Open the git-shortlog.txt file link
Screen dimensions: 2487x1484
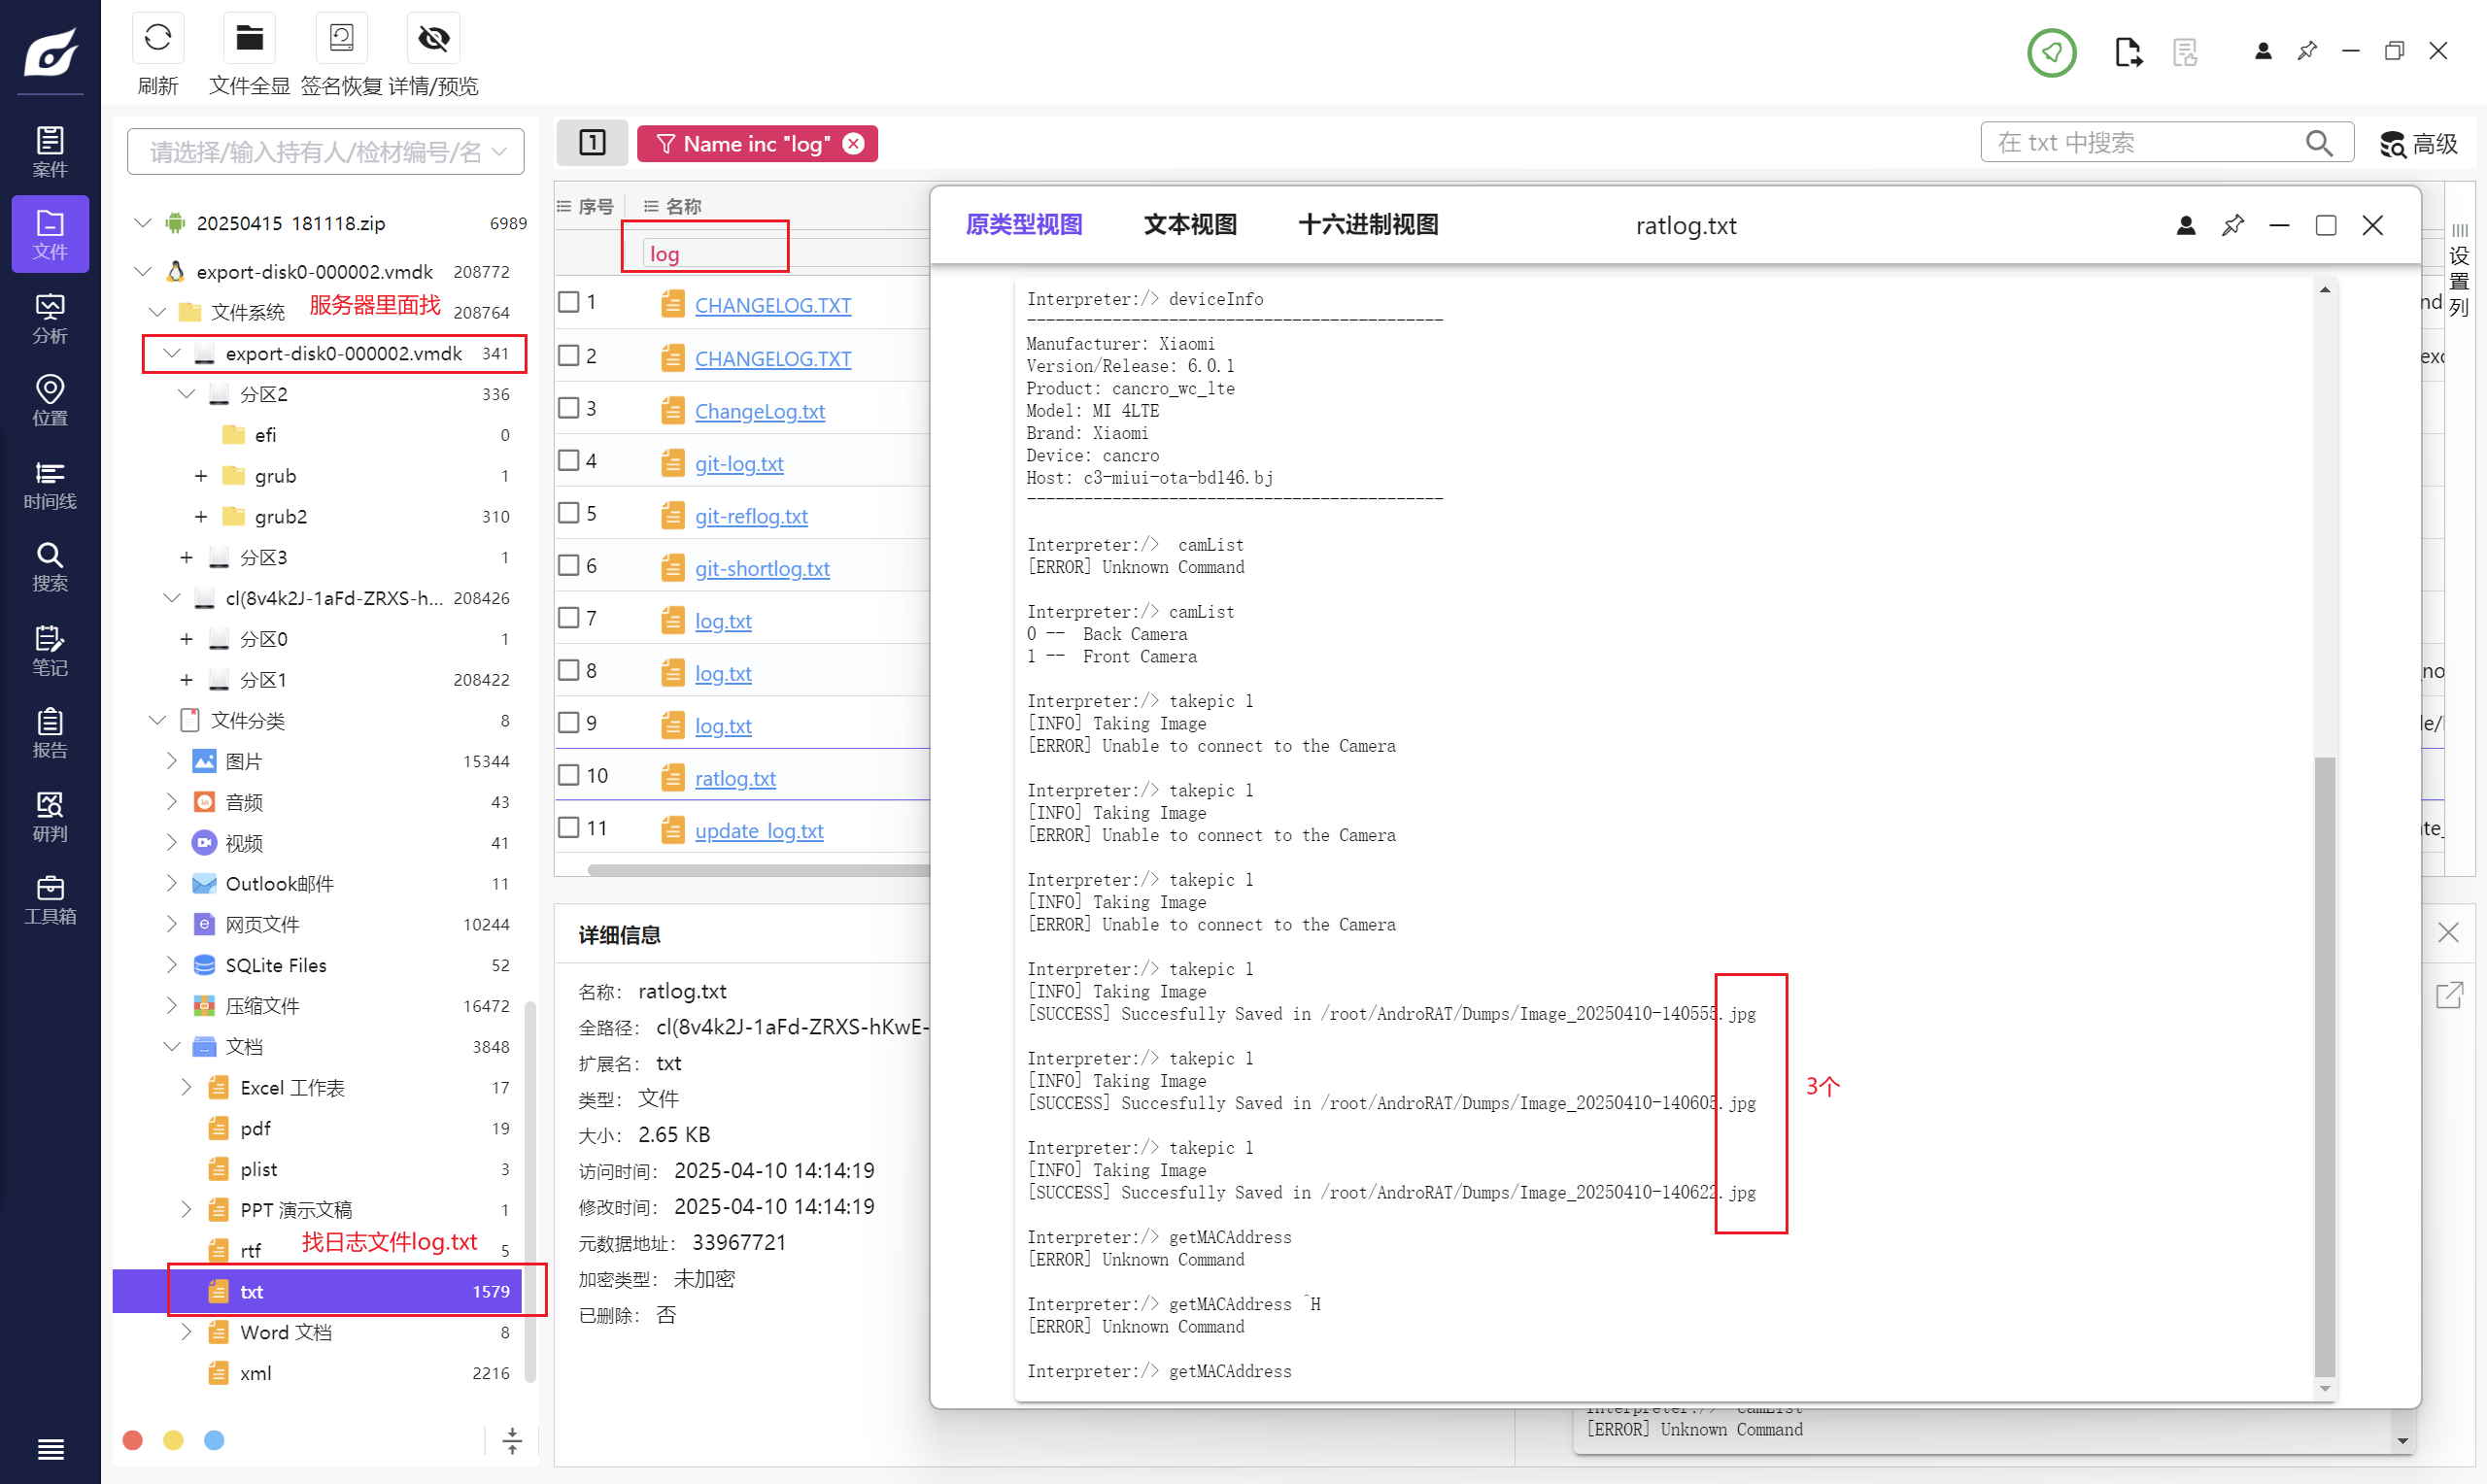[762, 569]
